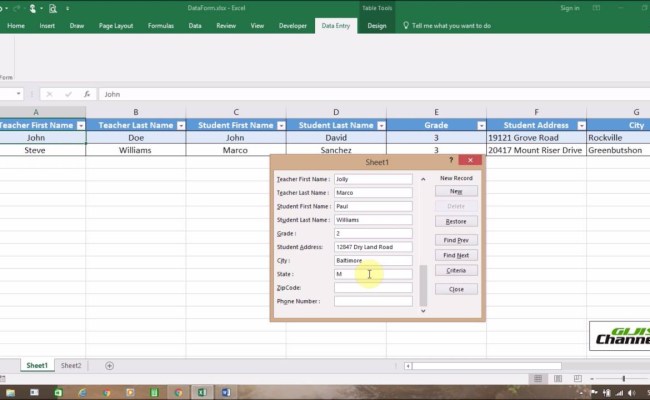650x400 pixels.
Task: Switch to the Review tab
Action: [226, 26]
